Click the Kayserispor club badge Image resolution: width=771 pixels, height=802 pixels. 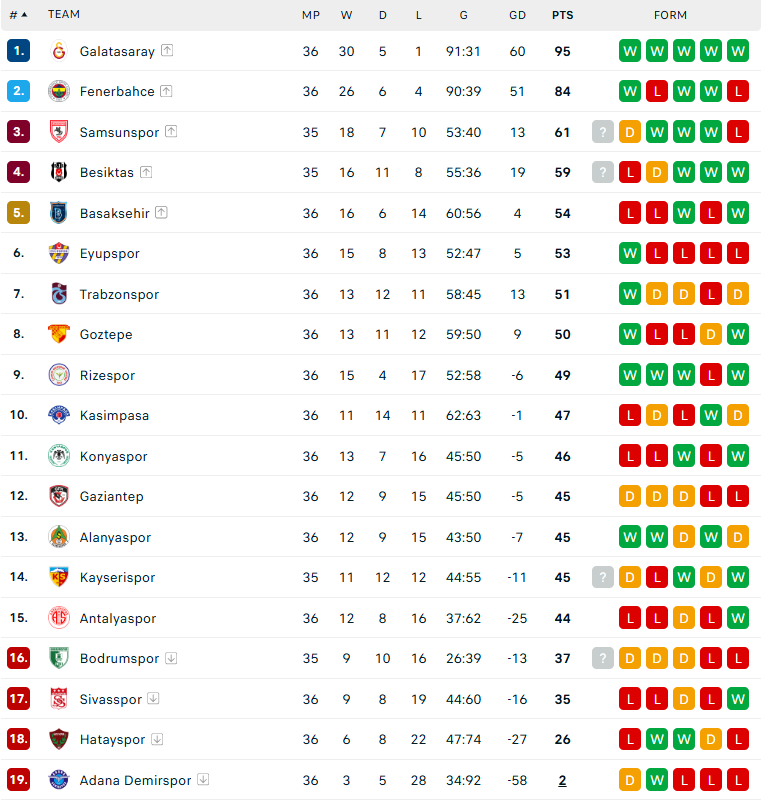click(59, 577)
